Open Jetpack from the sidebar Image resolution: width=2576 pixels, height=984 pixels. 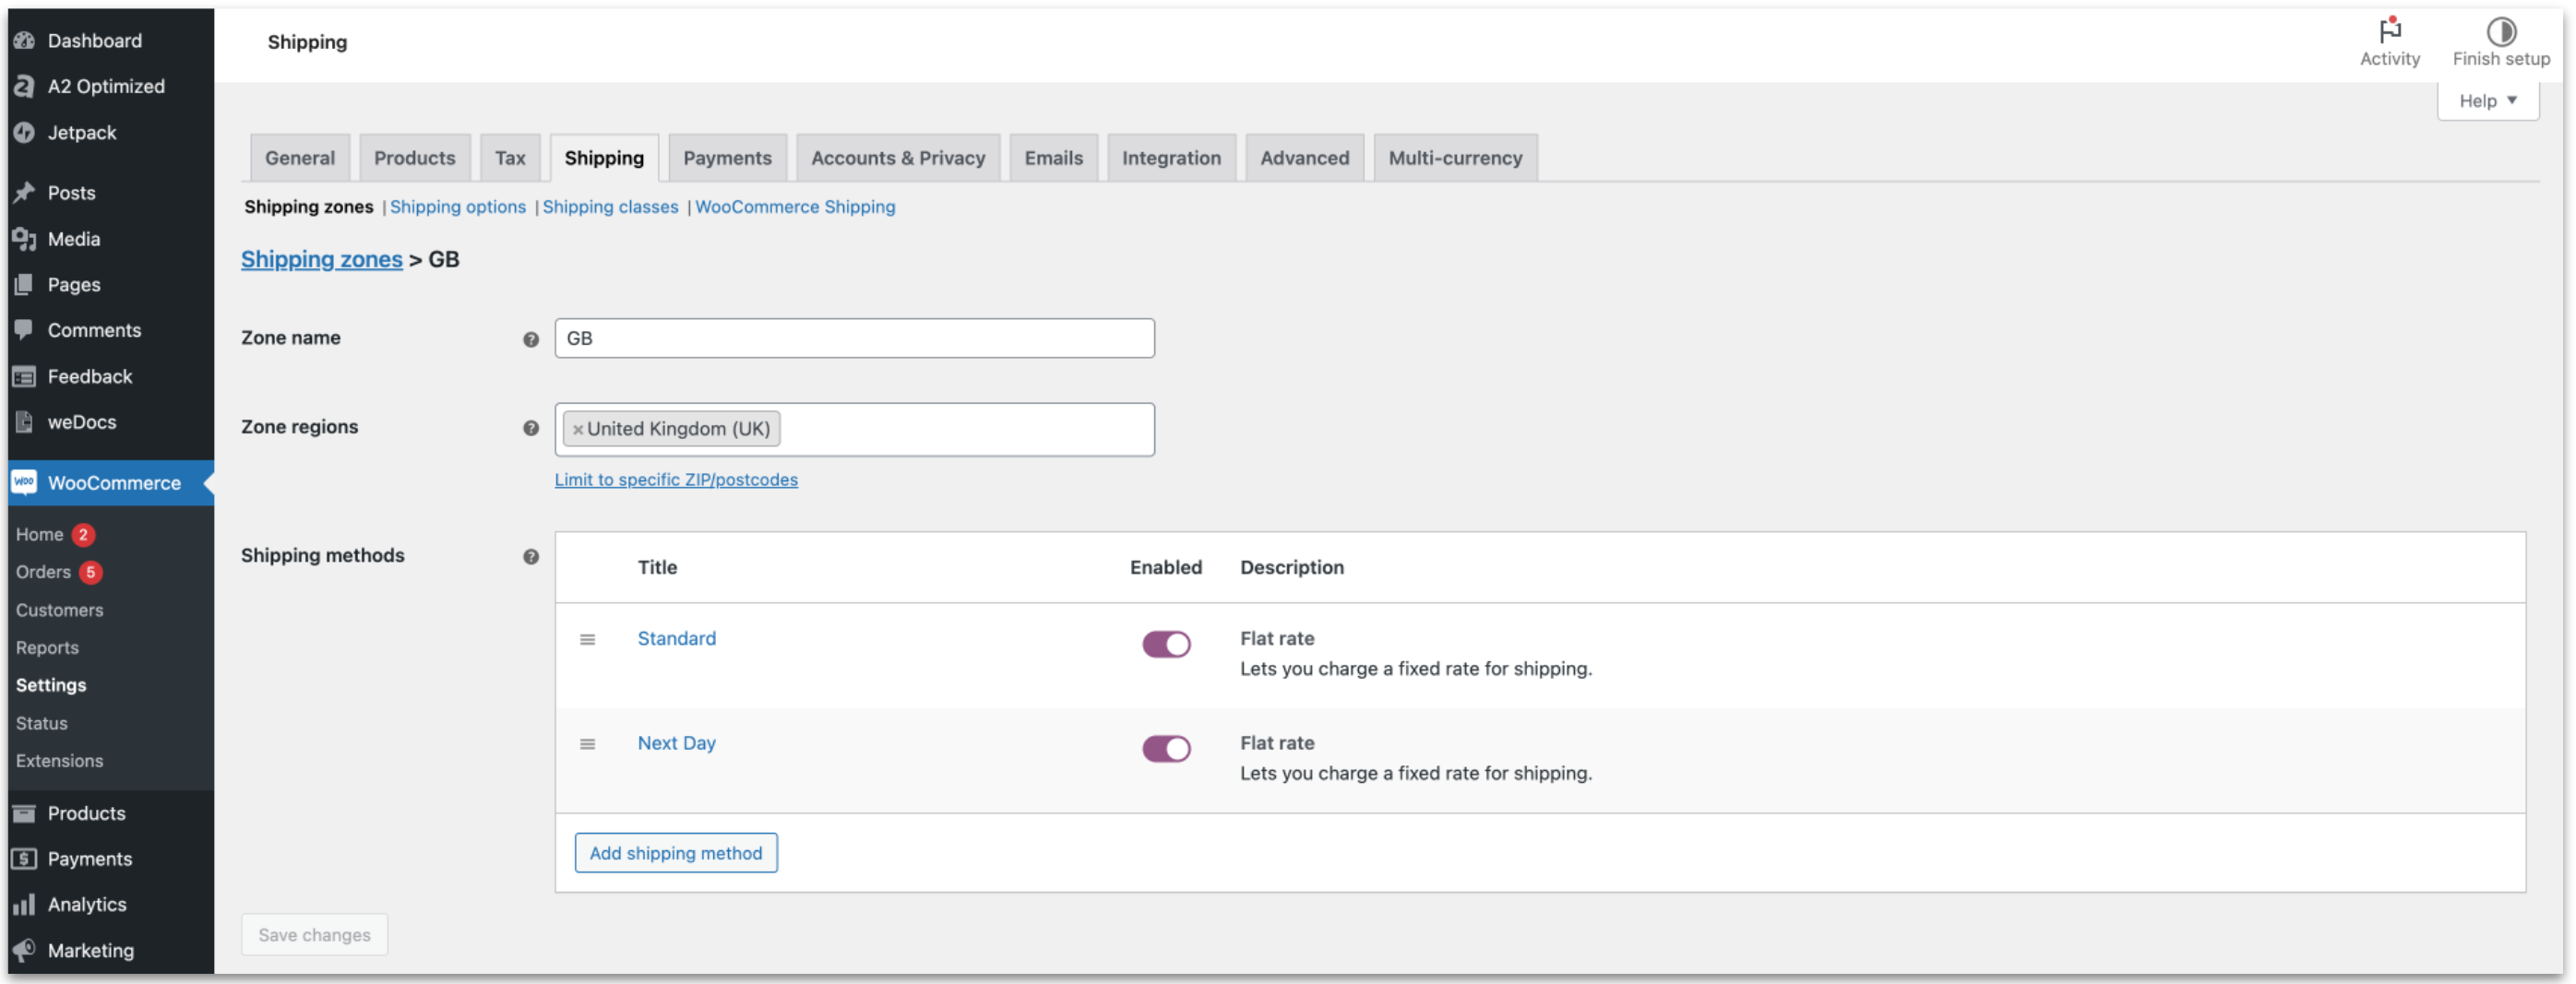[x=82, y=133]
